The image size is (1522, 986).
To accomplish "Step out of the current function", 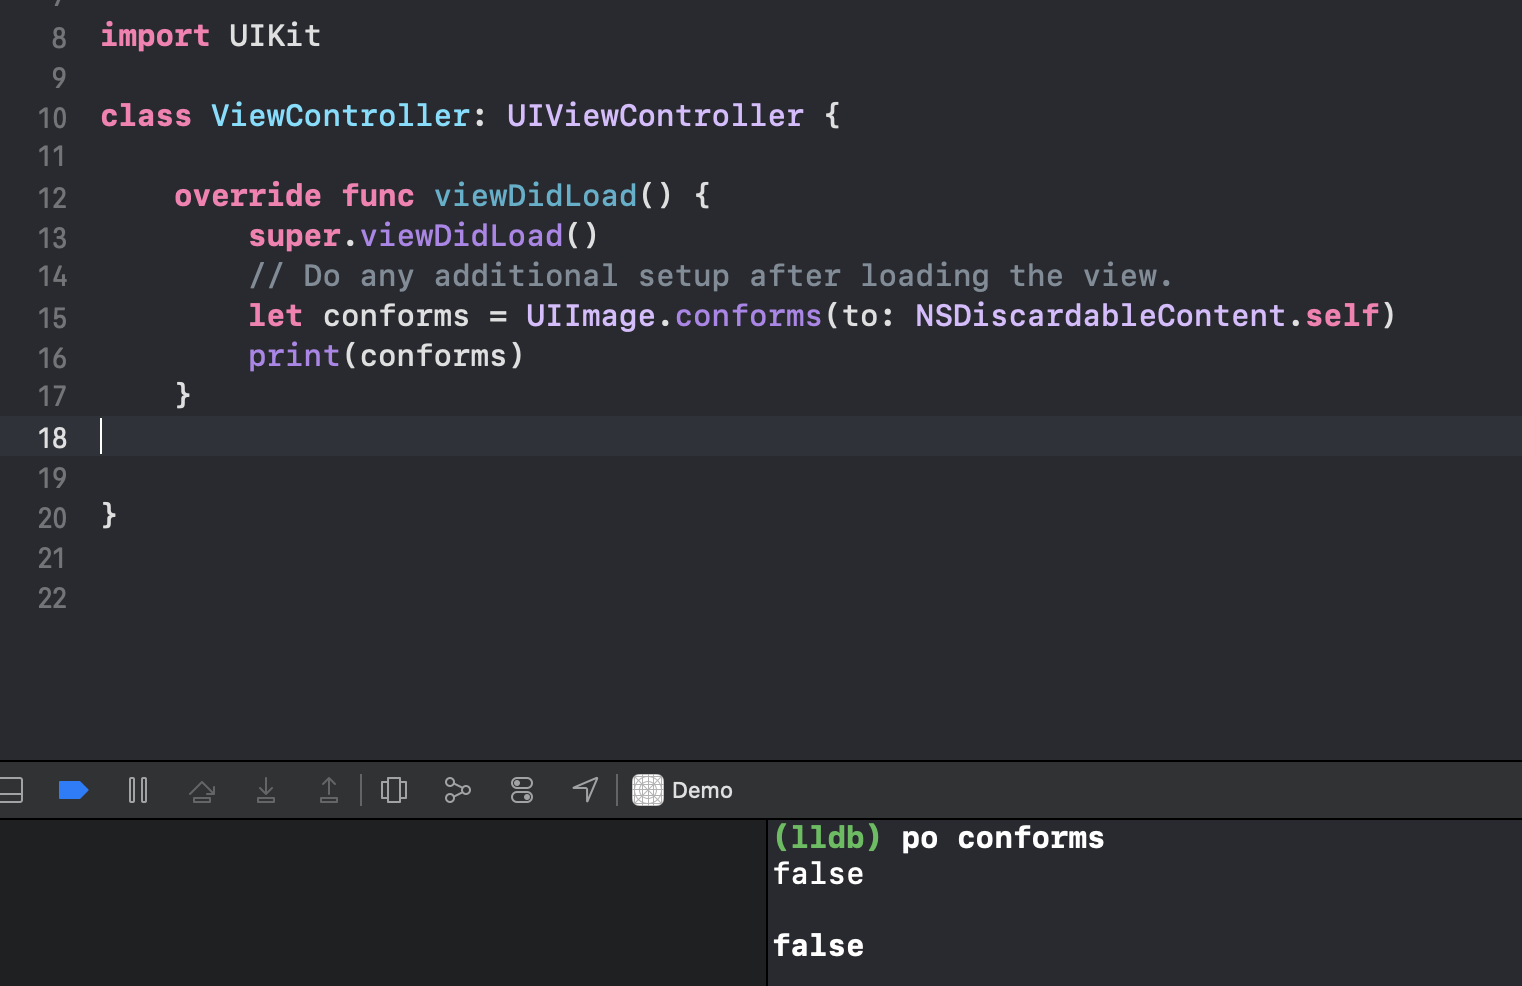I will (329, 790).
